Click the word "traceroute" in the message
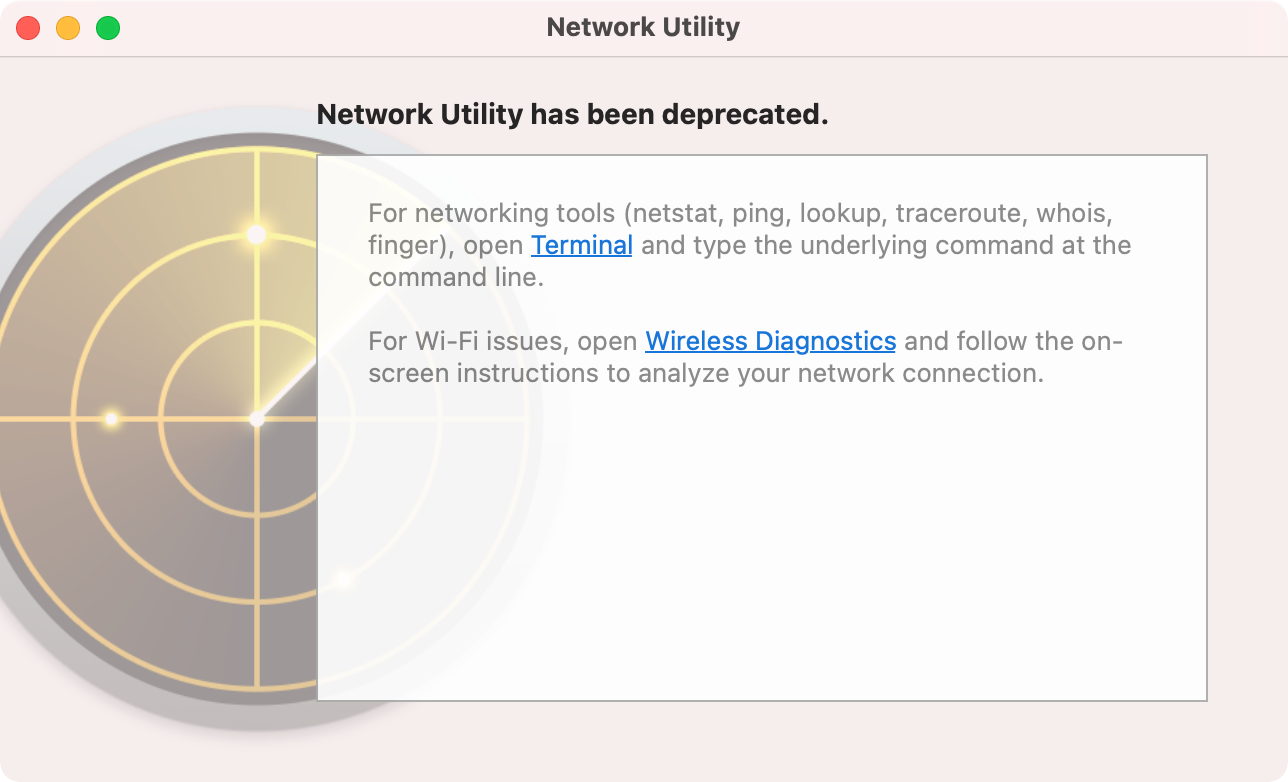 click(x=961, y=213)
